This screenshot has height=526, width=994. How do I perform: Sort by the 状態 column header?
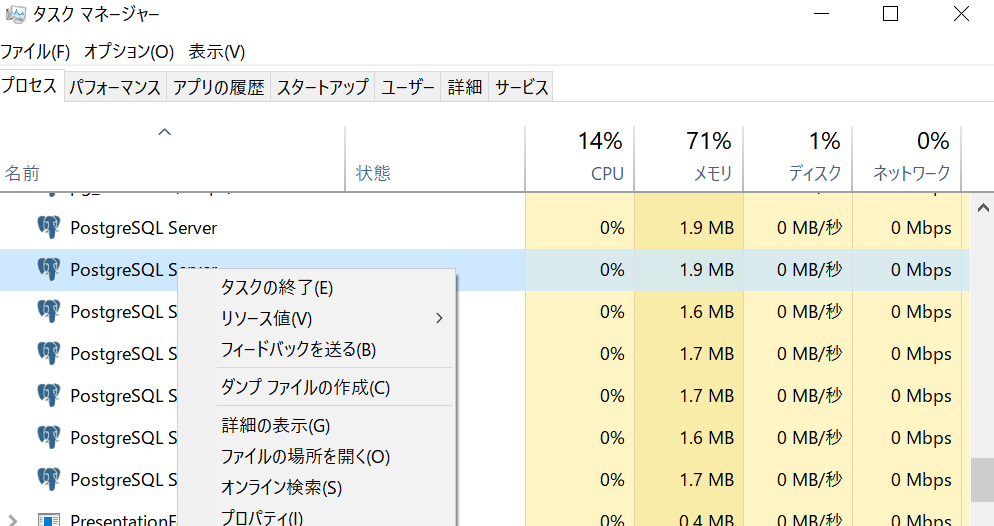coord(435,158)
